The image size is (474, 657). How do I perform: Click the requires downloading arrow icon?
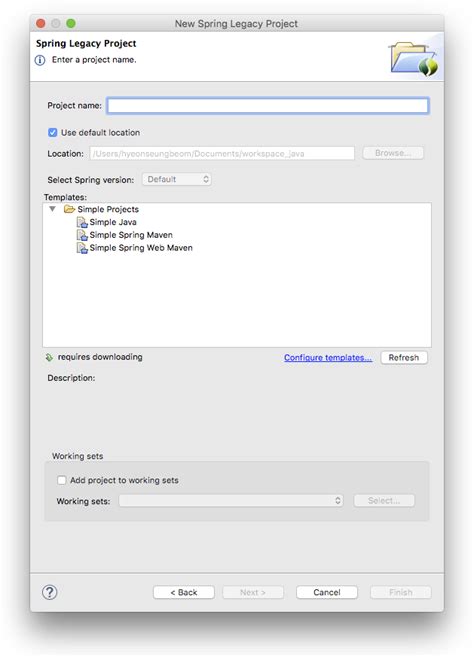tap(49, 357)
